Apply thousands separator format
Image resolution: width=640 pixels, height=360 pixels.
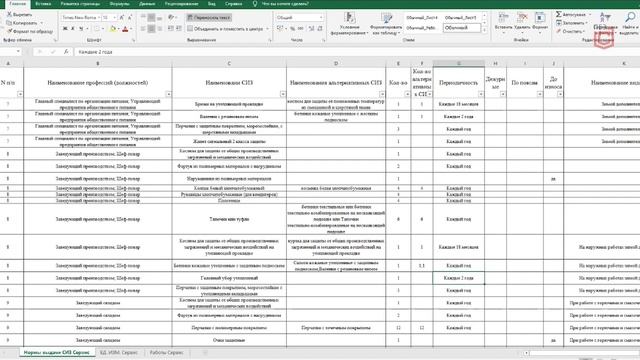point(300,29)
